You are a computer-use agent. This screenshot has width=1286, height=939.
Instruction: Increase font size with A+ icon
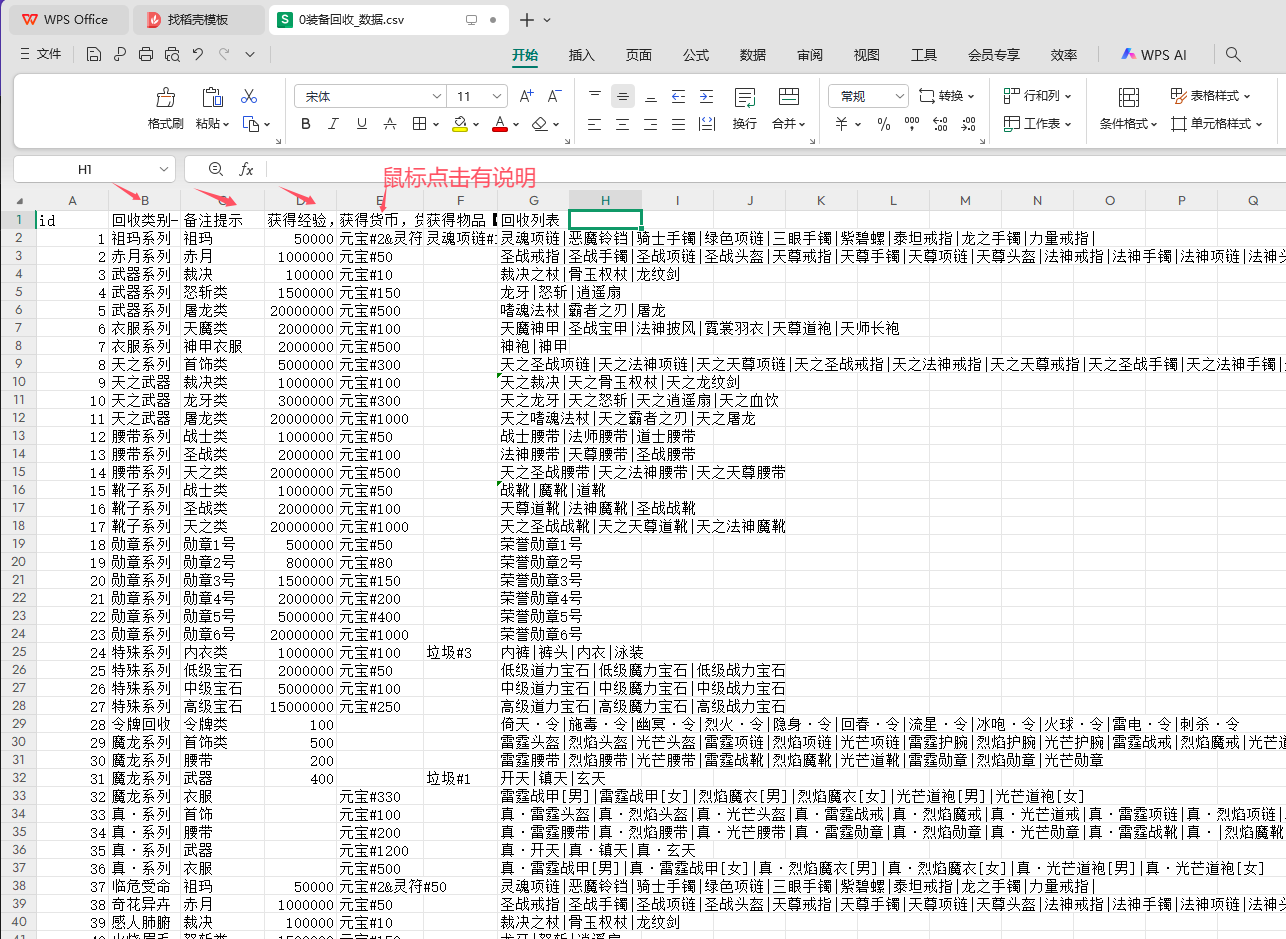coord(526,96)
